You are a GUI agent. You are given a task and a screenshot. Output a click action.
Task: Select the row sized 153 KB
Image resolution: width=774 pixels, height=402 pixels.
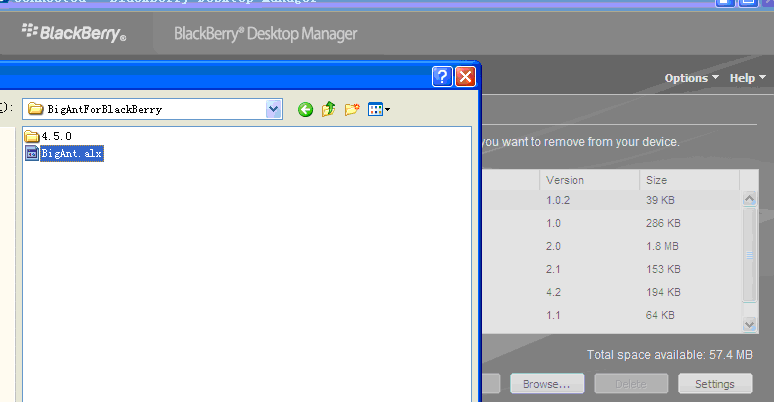[611, 269]
